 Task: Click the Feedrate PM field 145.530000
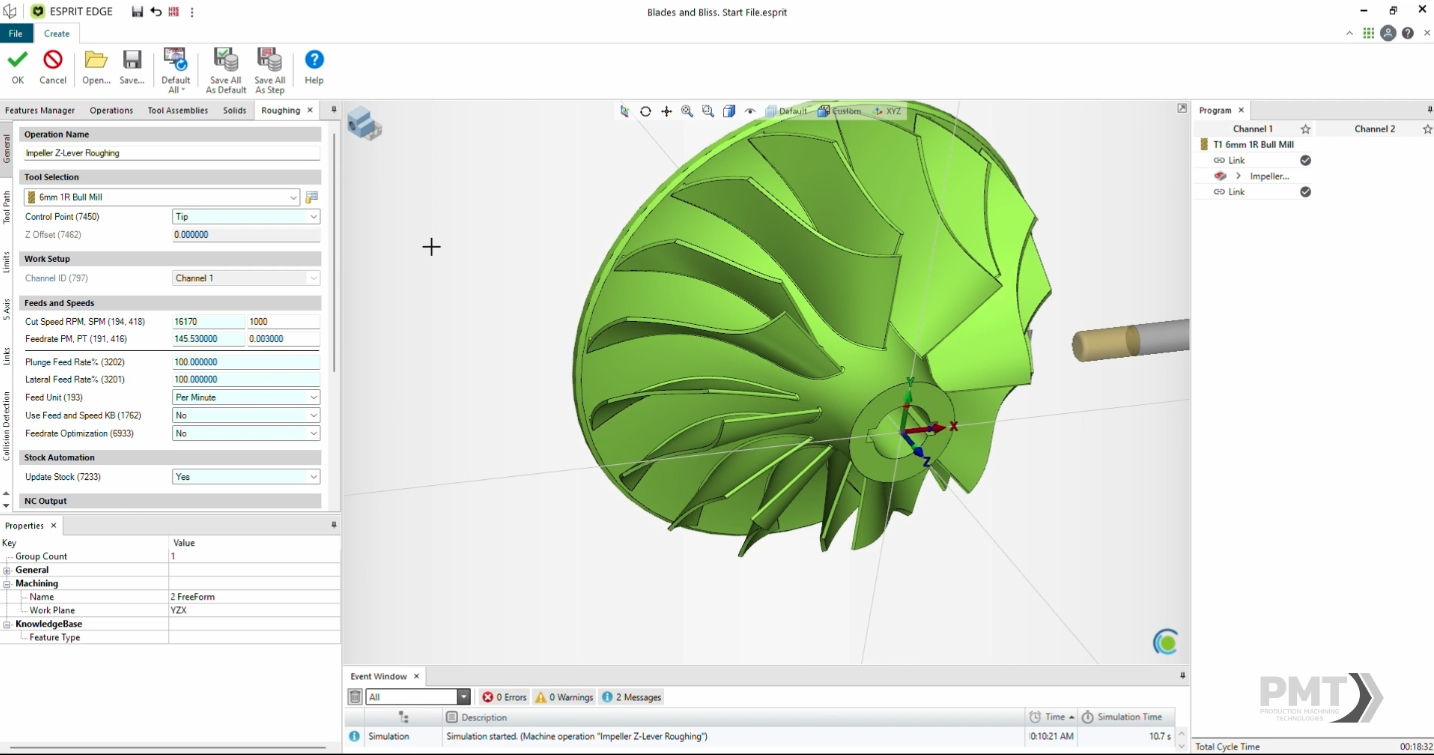pyautogui.click(x=208, y=339)
